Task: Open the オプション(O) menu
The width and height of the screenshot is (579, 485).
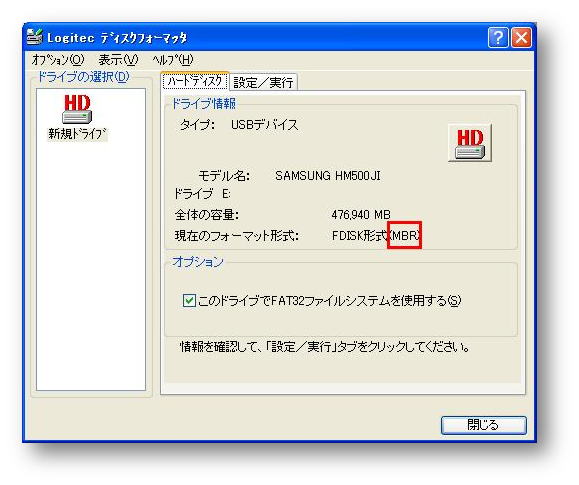Action: (x=58, y=59)
